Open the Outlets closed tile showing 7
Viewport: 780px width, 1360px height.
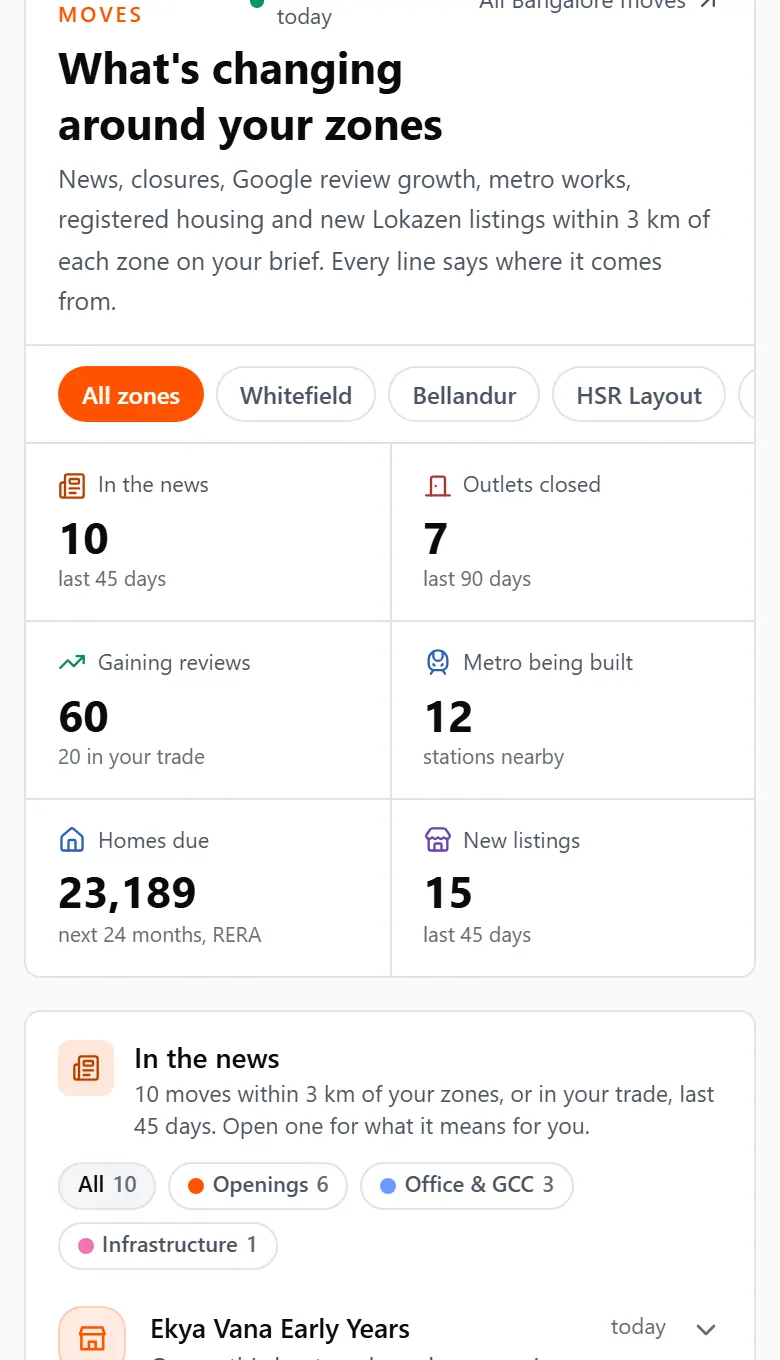(x=573, y=532)
